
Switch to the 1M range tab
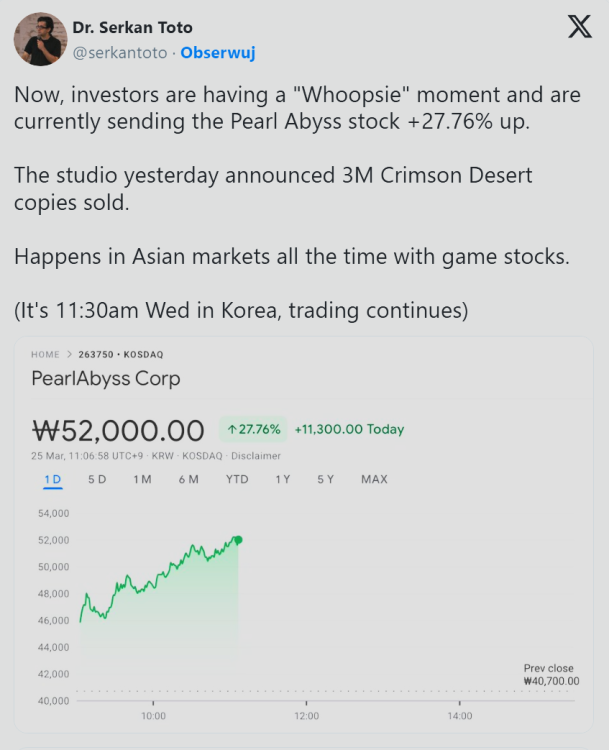click(x=142, y=479)
